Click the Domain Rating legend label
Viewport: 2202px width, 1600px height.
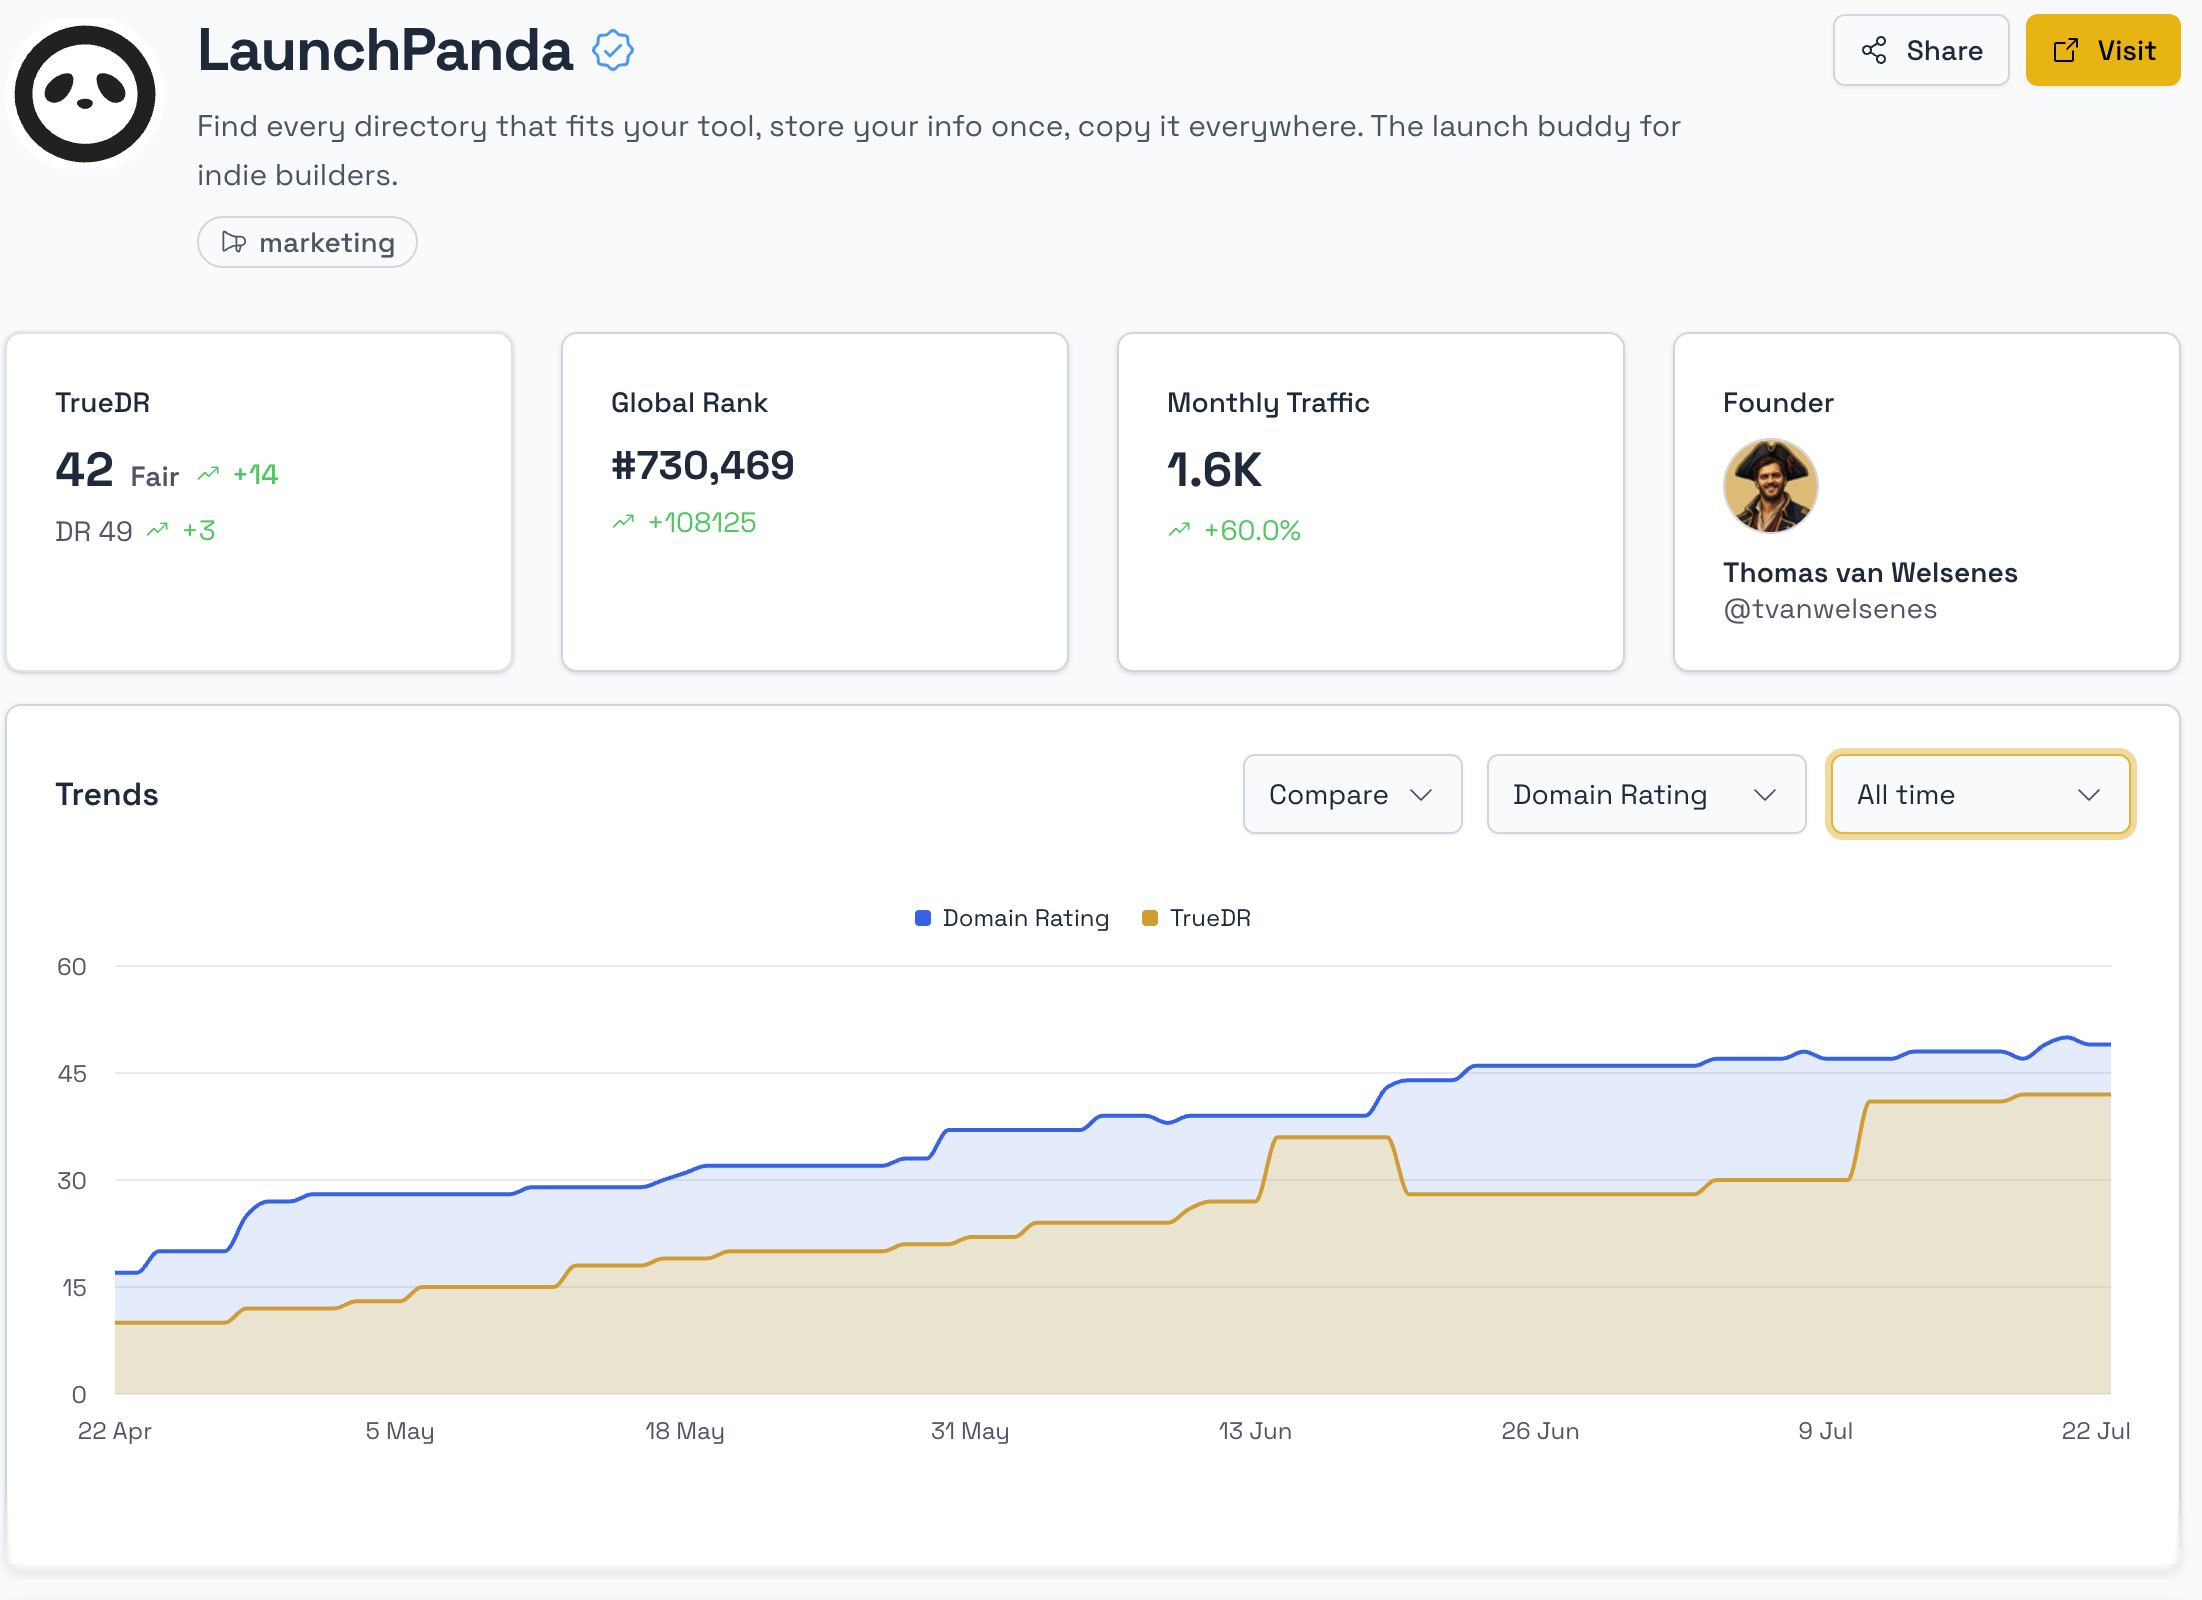pos(1025,918)
